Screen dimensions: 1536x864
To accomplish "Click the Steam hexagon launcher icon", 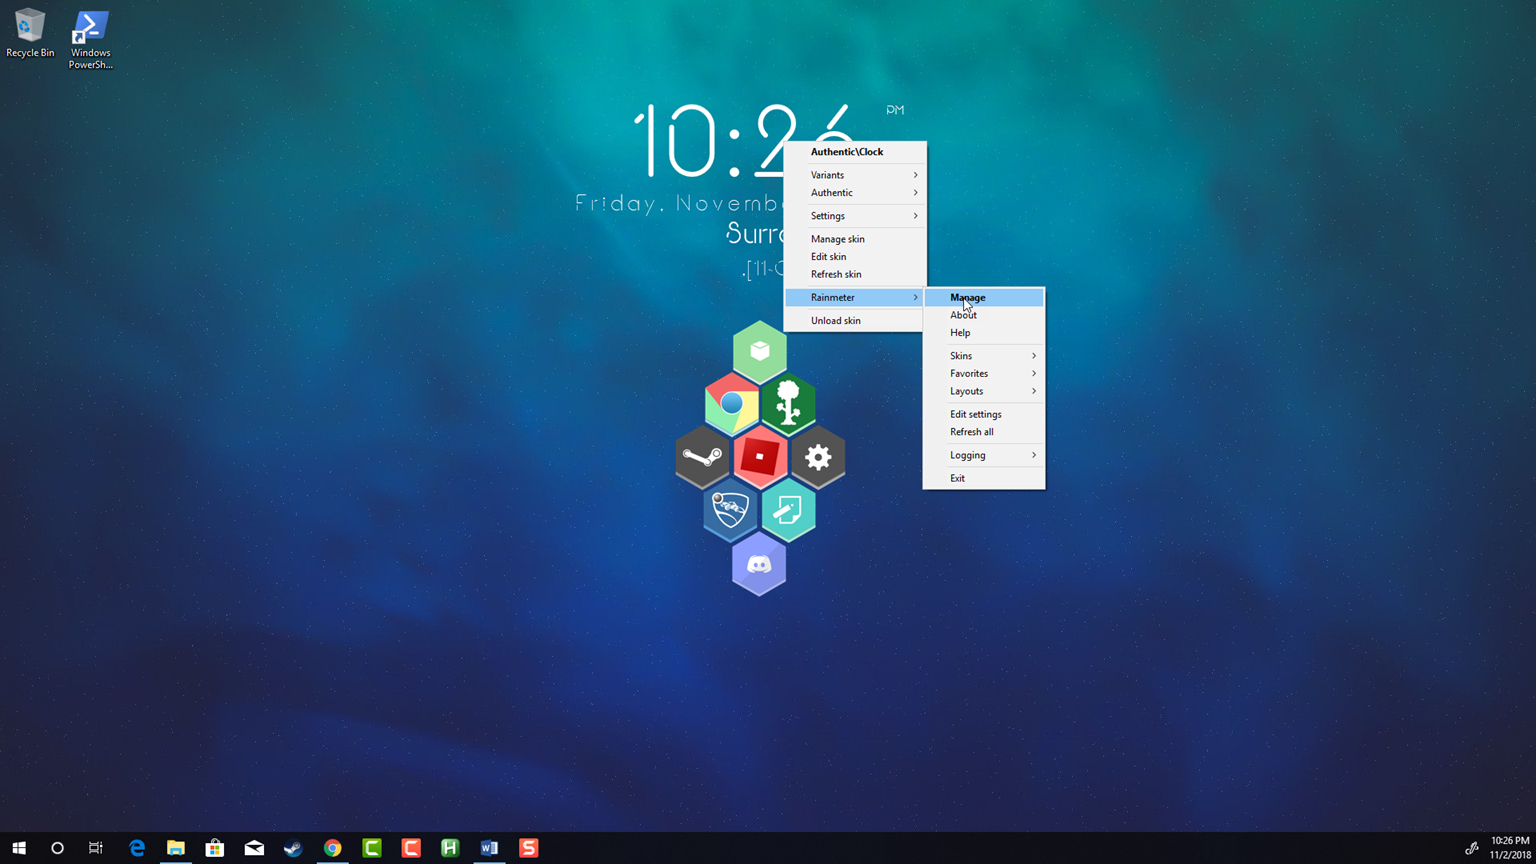I will coord(702,457).
